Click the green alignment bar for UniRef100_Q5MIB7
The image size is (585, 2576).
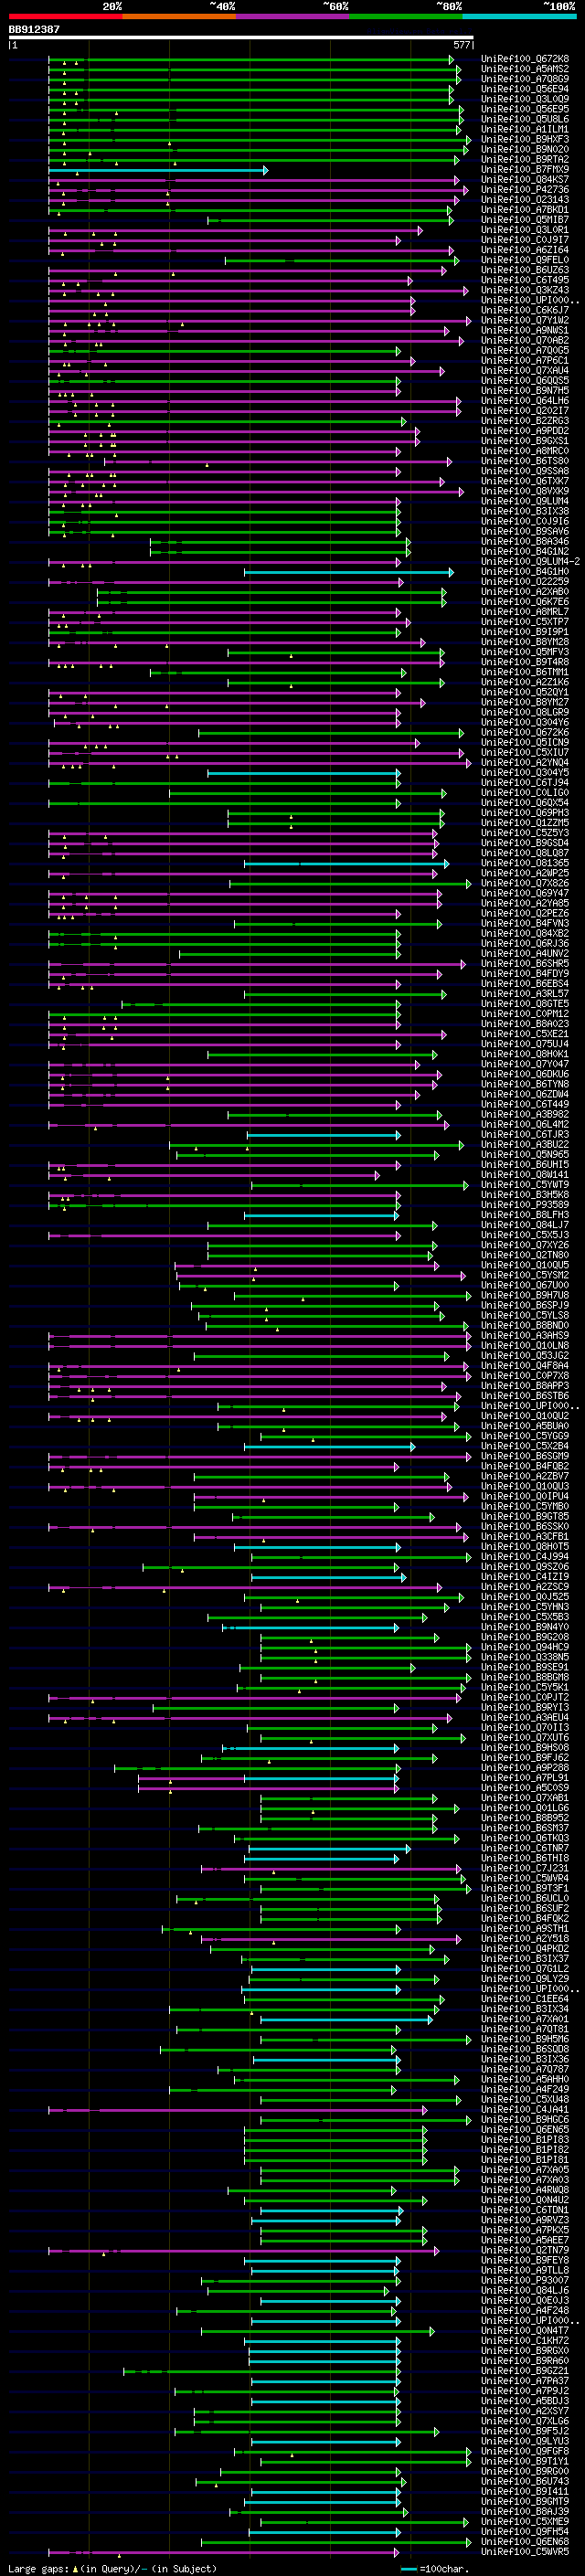pos(330,220)
